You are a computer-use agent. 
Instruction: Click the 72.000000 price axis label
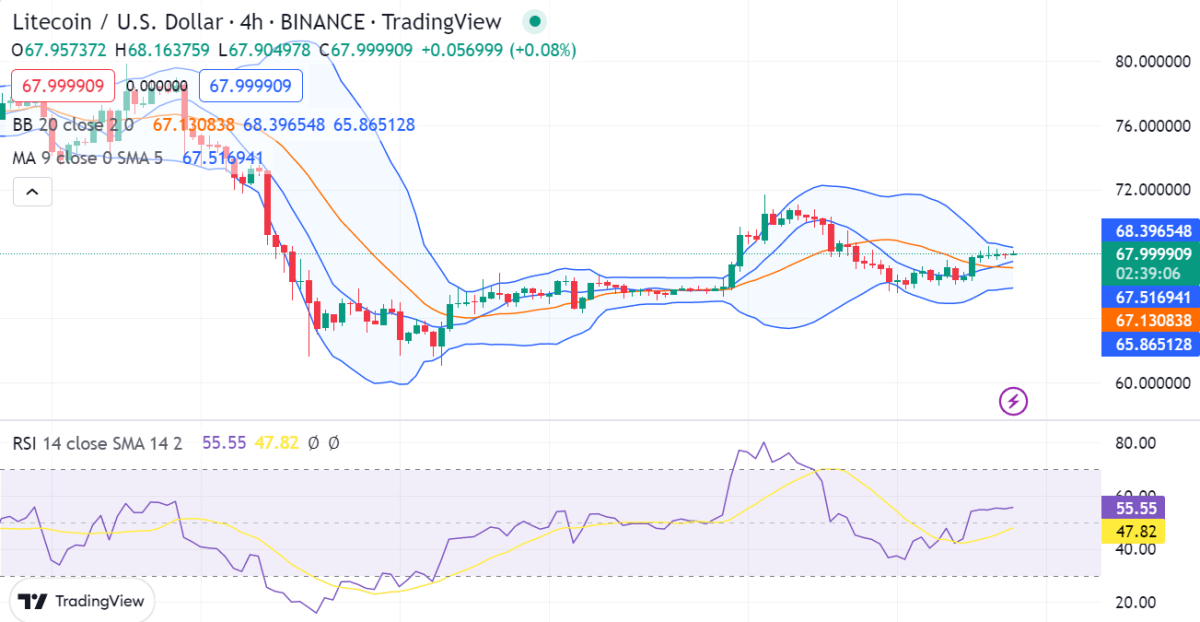click(1153, 190)
